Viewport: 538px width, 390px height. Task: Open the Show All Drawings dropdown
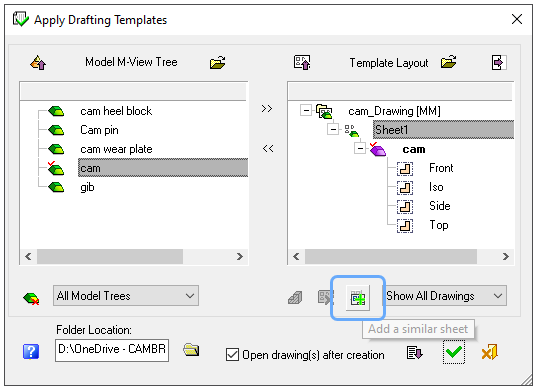coord(445,296)
